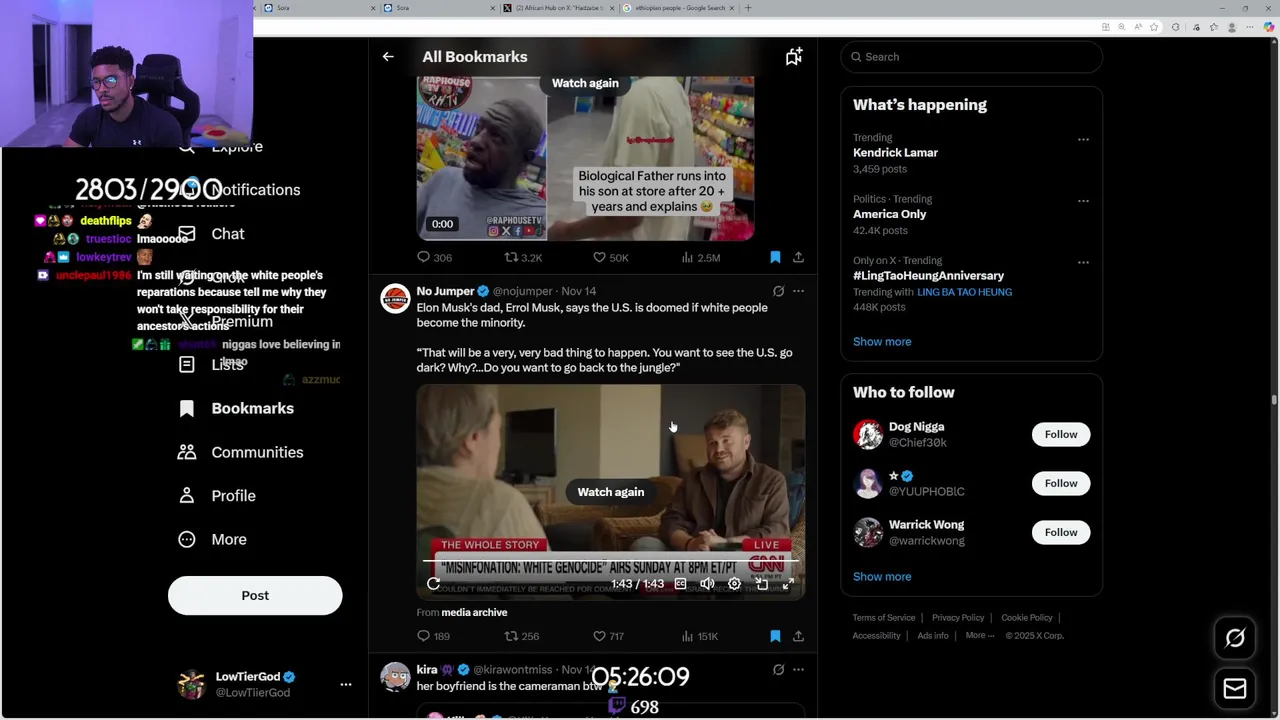This screenshot has height=720, width=1280.
Task: Open a new browser tab with plus
Action: [x=748, y=8]
